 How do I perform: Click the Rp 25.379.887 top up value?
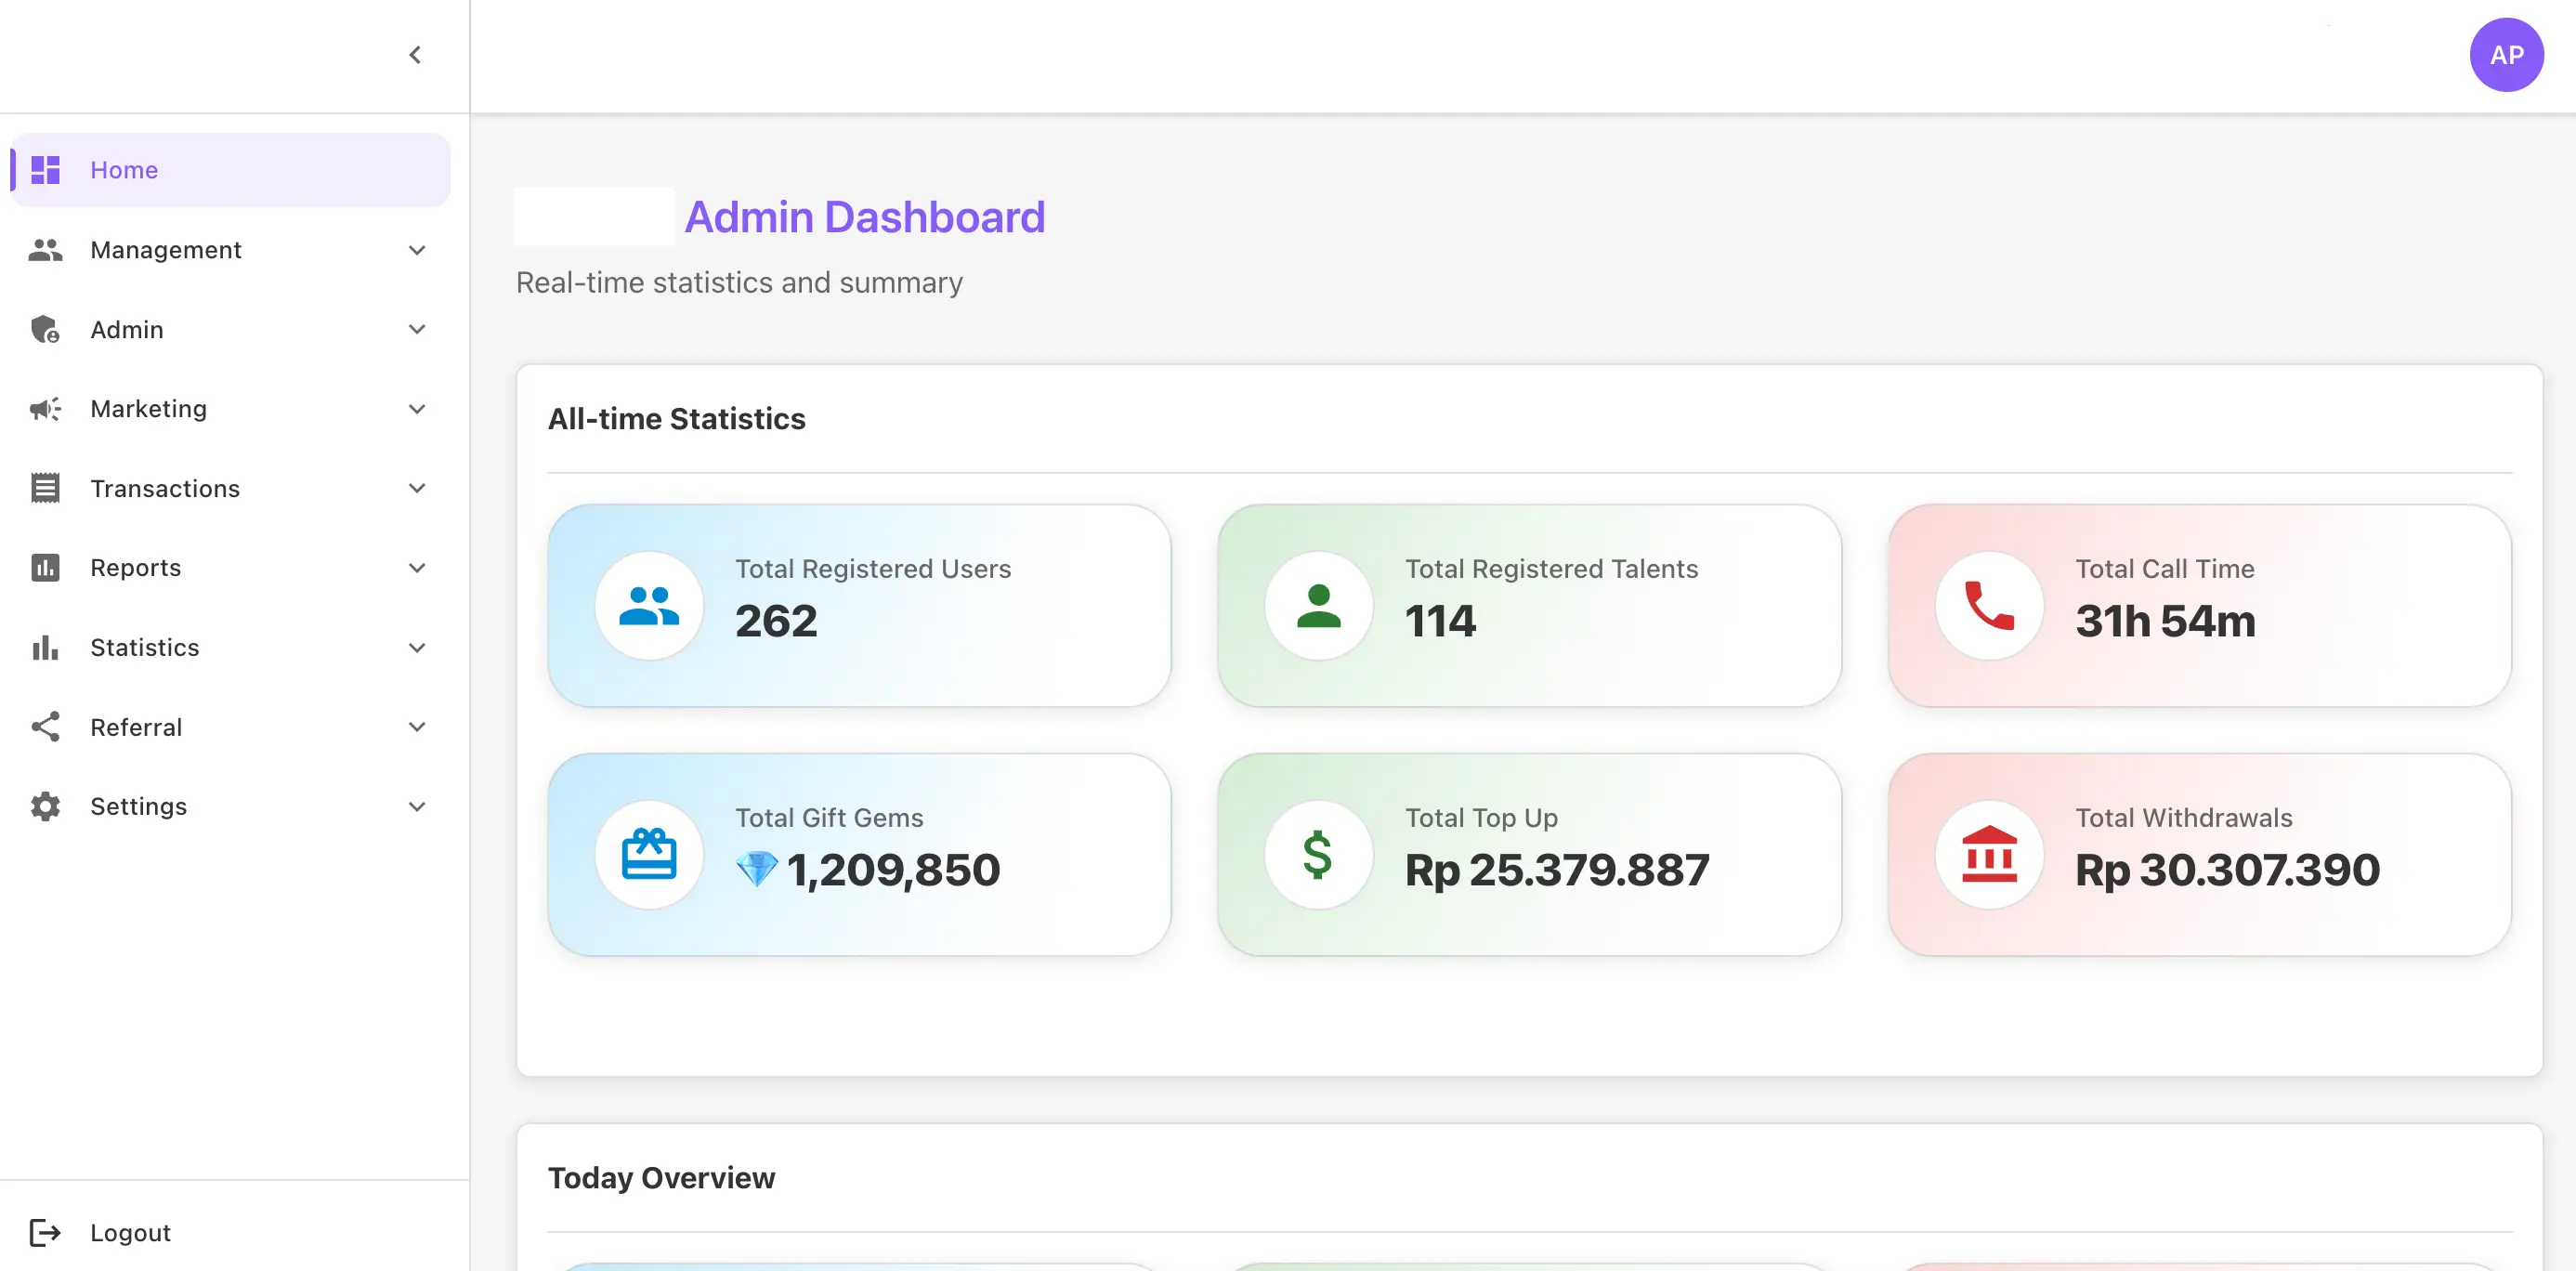coord(1557,870)
